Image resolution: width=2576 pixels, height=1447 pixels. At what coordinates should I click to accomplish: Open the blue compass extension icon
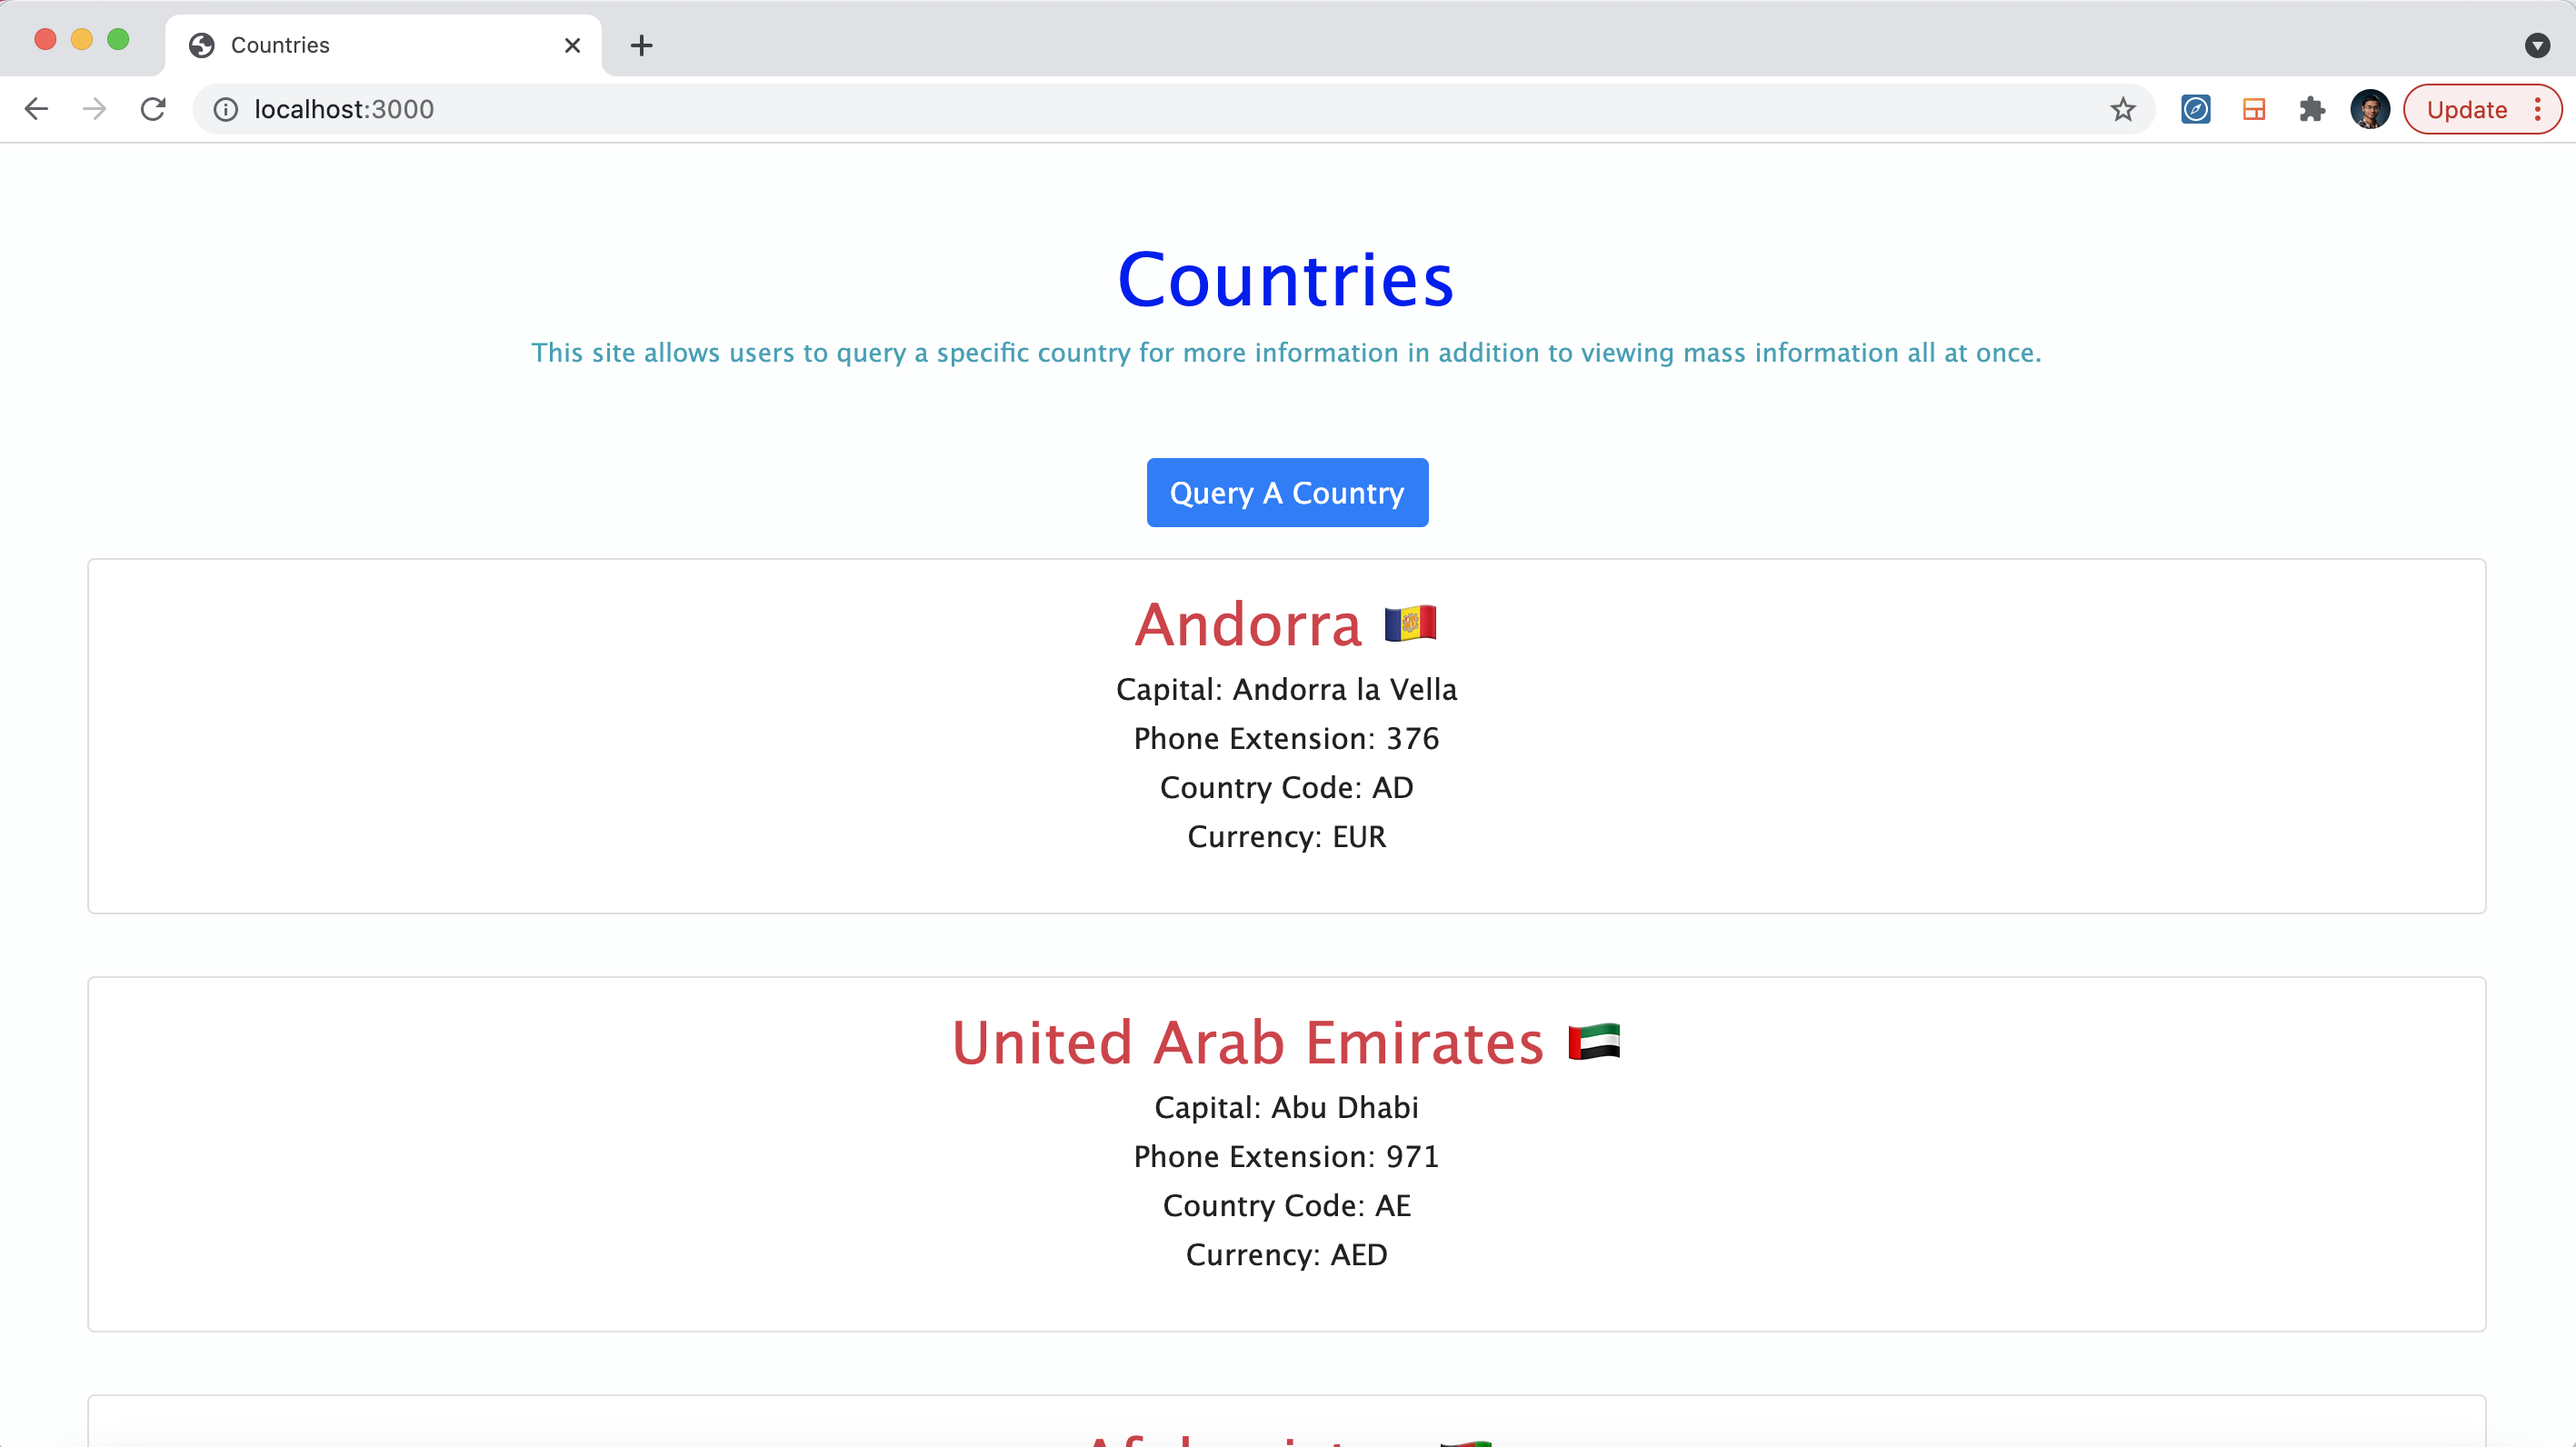click(2195, 109)
